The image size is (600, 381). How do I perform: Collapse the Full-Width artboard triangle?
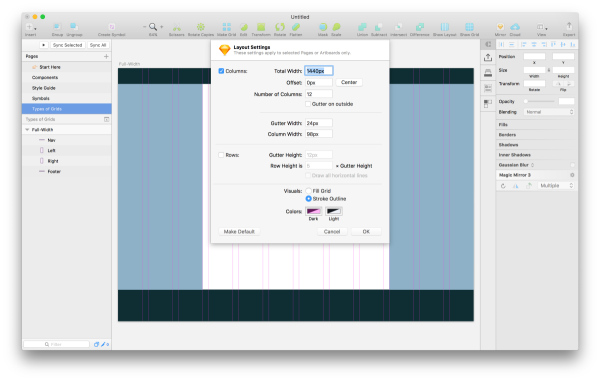click(x=27, y=130)
